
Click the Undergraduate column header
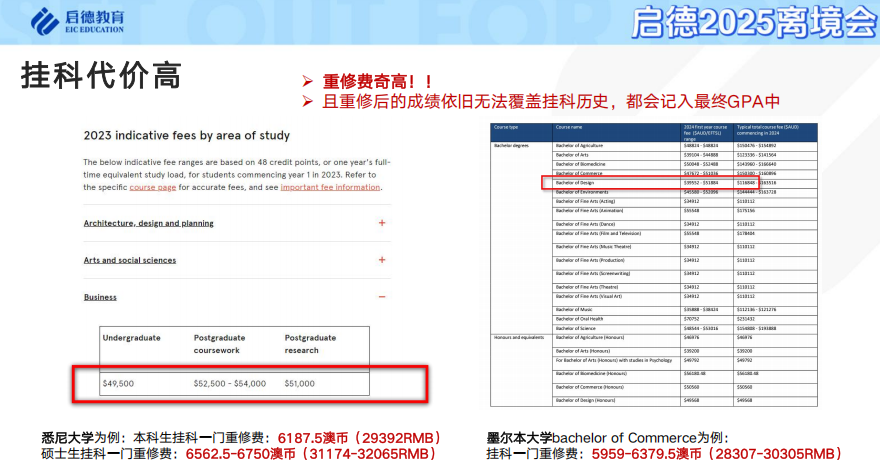(x=131, y=338)
